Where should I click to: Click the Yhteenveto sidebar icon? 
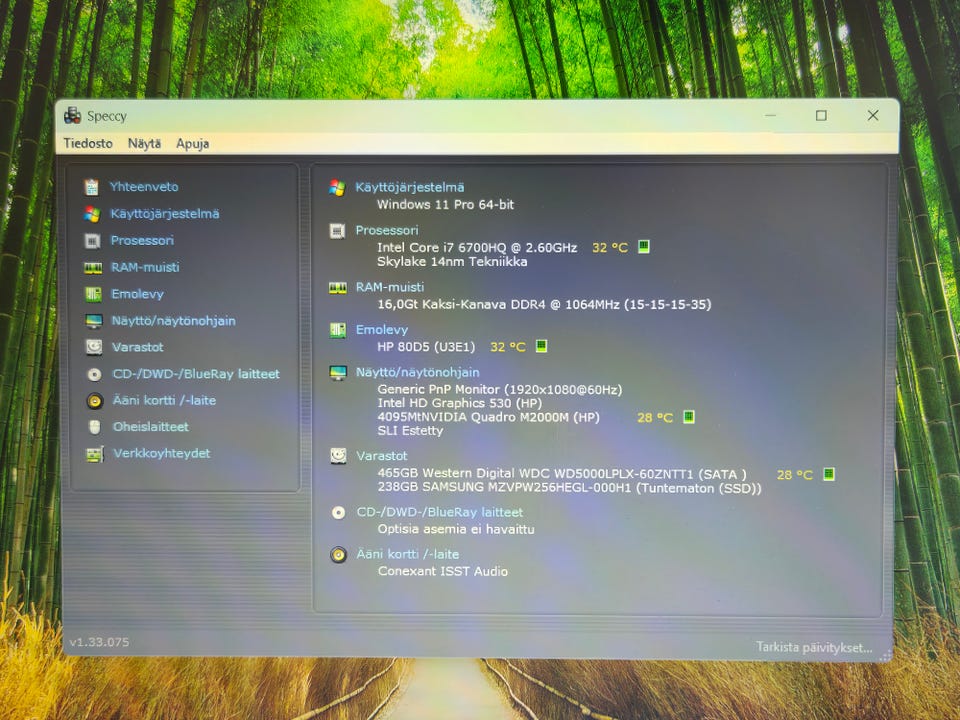92,187
